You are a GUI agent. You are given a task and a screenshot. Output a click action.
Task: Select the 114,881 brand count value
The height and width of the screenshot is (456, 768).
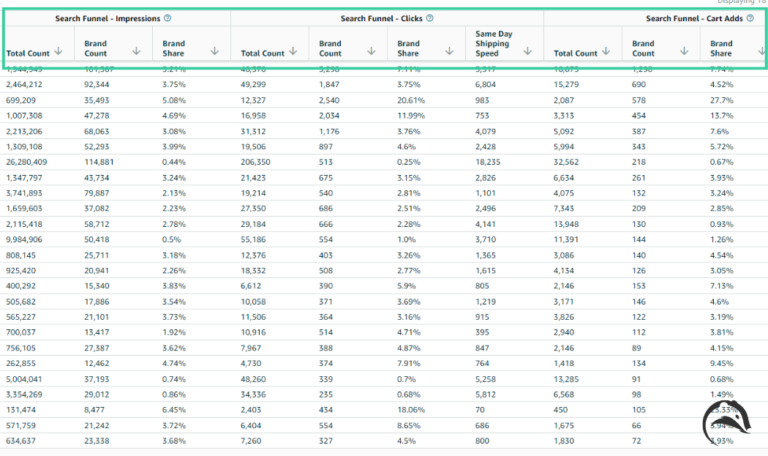point(99,162)
